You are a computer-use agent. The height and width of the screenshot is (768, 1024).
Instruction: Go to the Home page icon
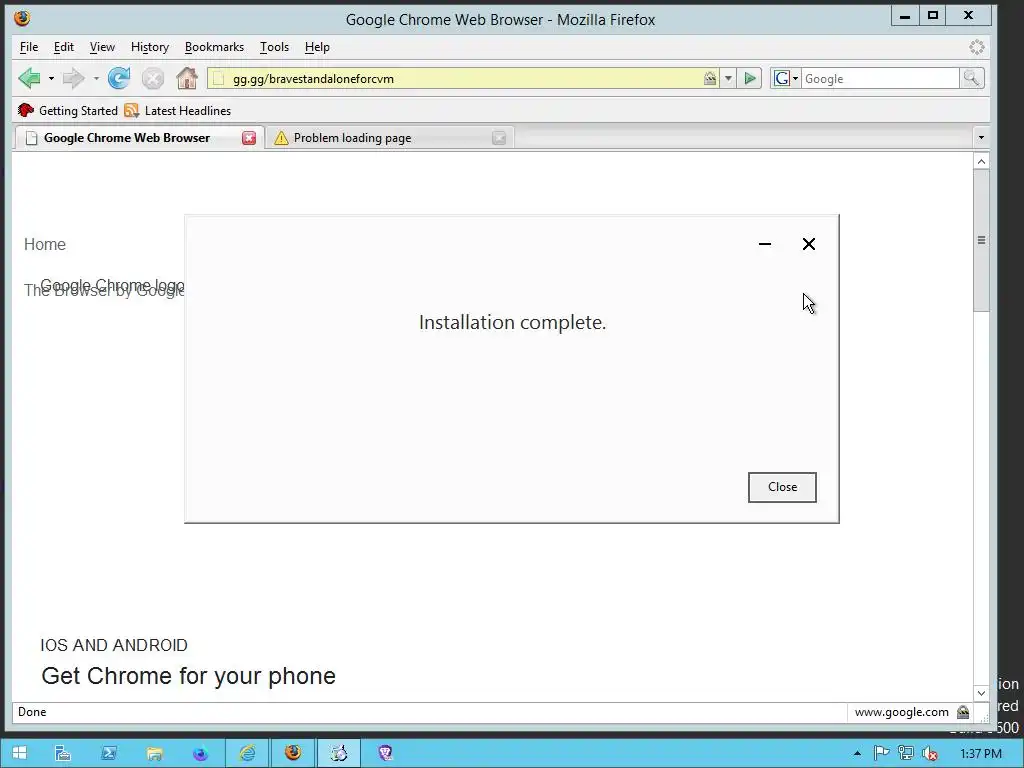[187, 78]
